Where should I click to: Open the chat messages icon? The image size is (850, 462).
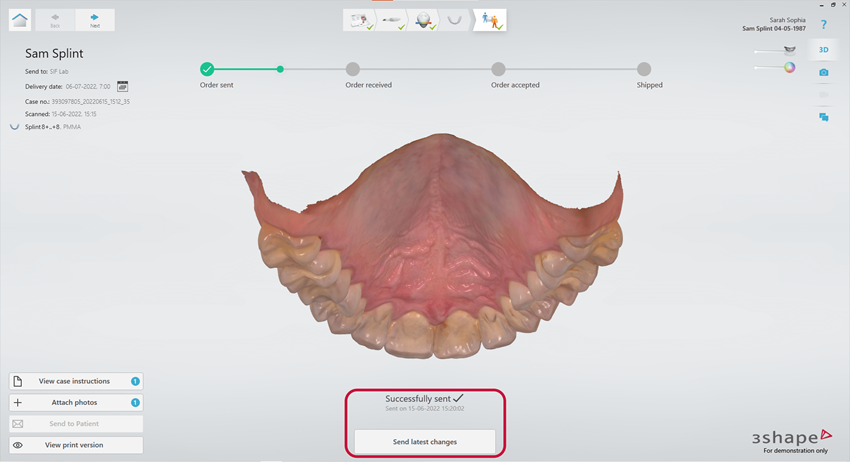(823, 117)
